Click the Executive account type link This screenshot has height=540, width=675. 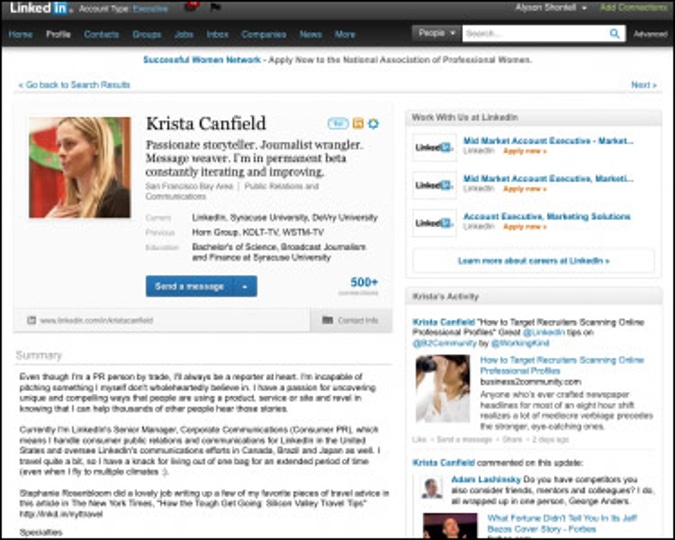[150, 8]
